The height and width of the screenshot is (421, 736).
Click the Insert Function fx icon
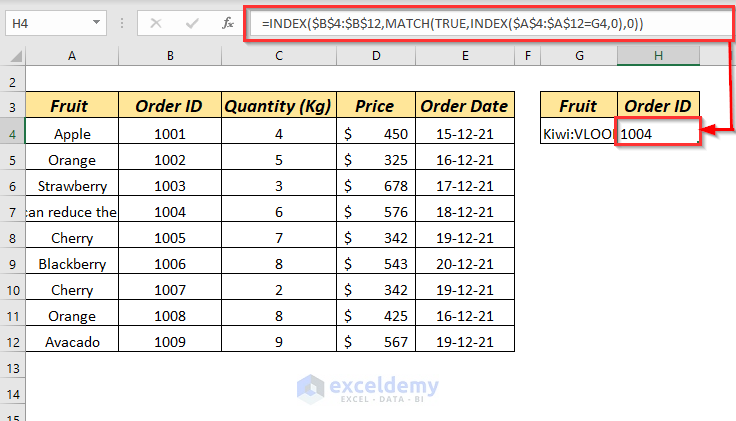226,22
